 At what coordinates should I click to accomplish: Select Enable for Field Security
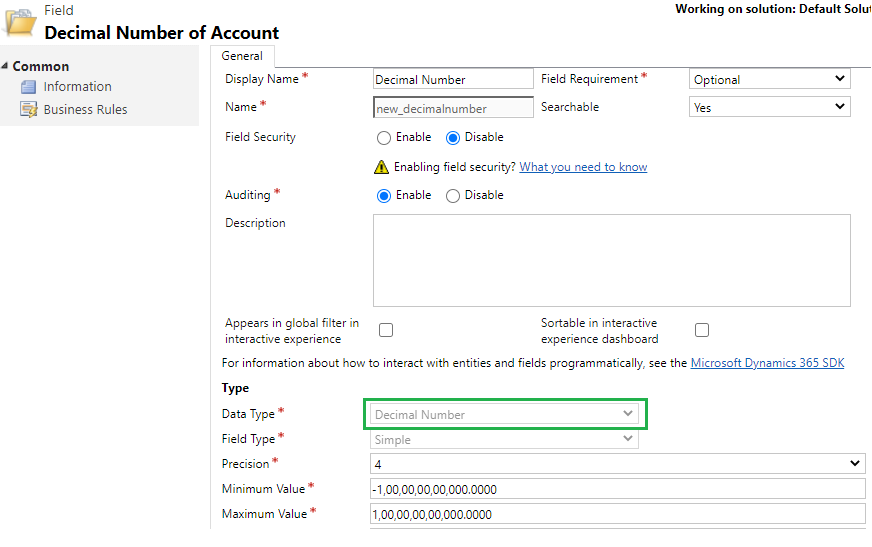pos(384,138)
